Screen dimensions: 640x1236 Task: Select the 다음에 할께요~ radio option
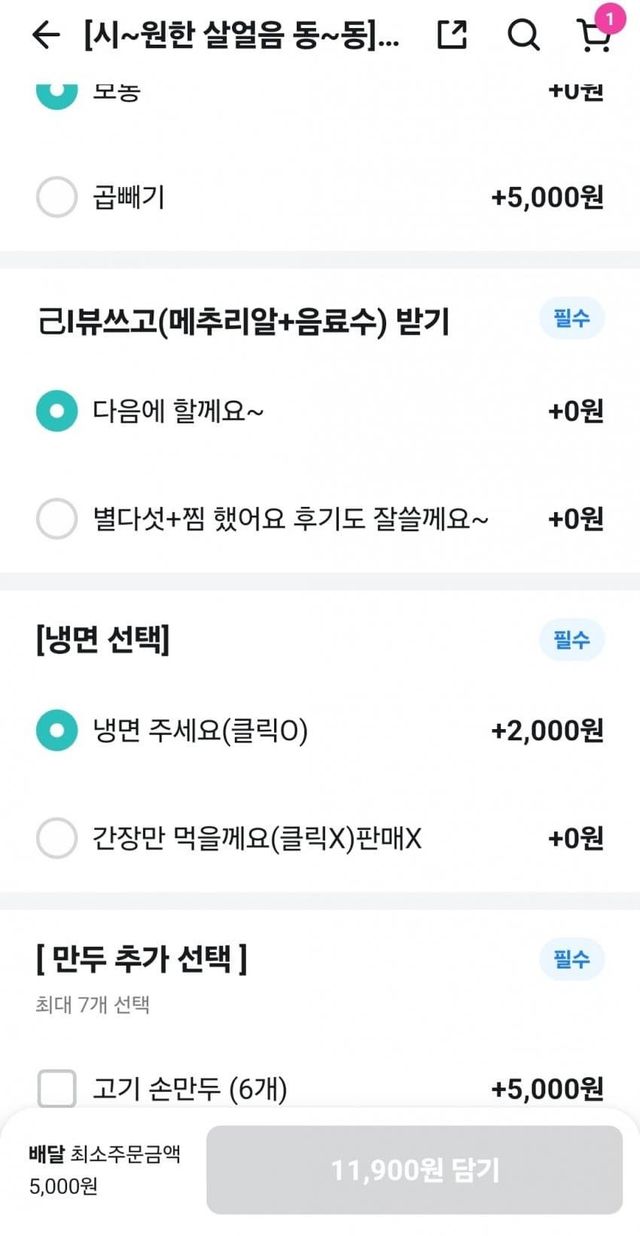pyautogui.click(x=57, y=411)
